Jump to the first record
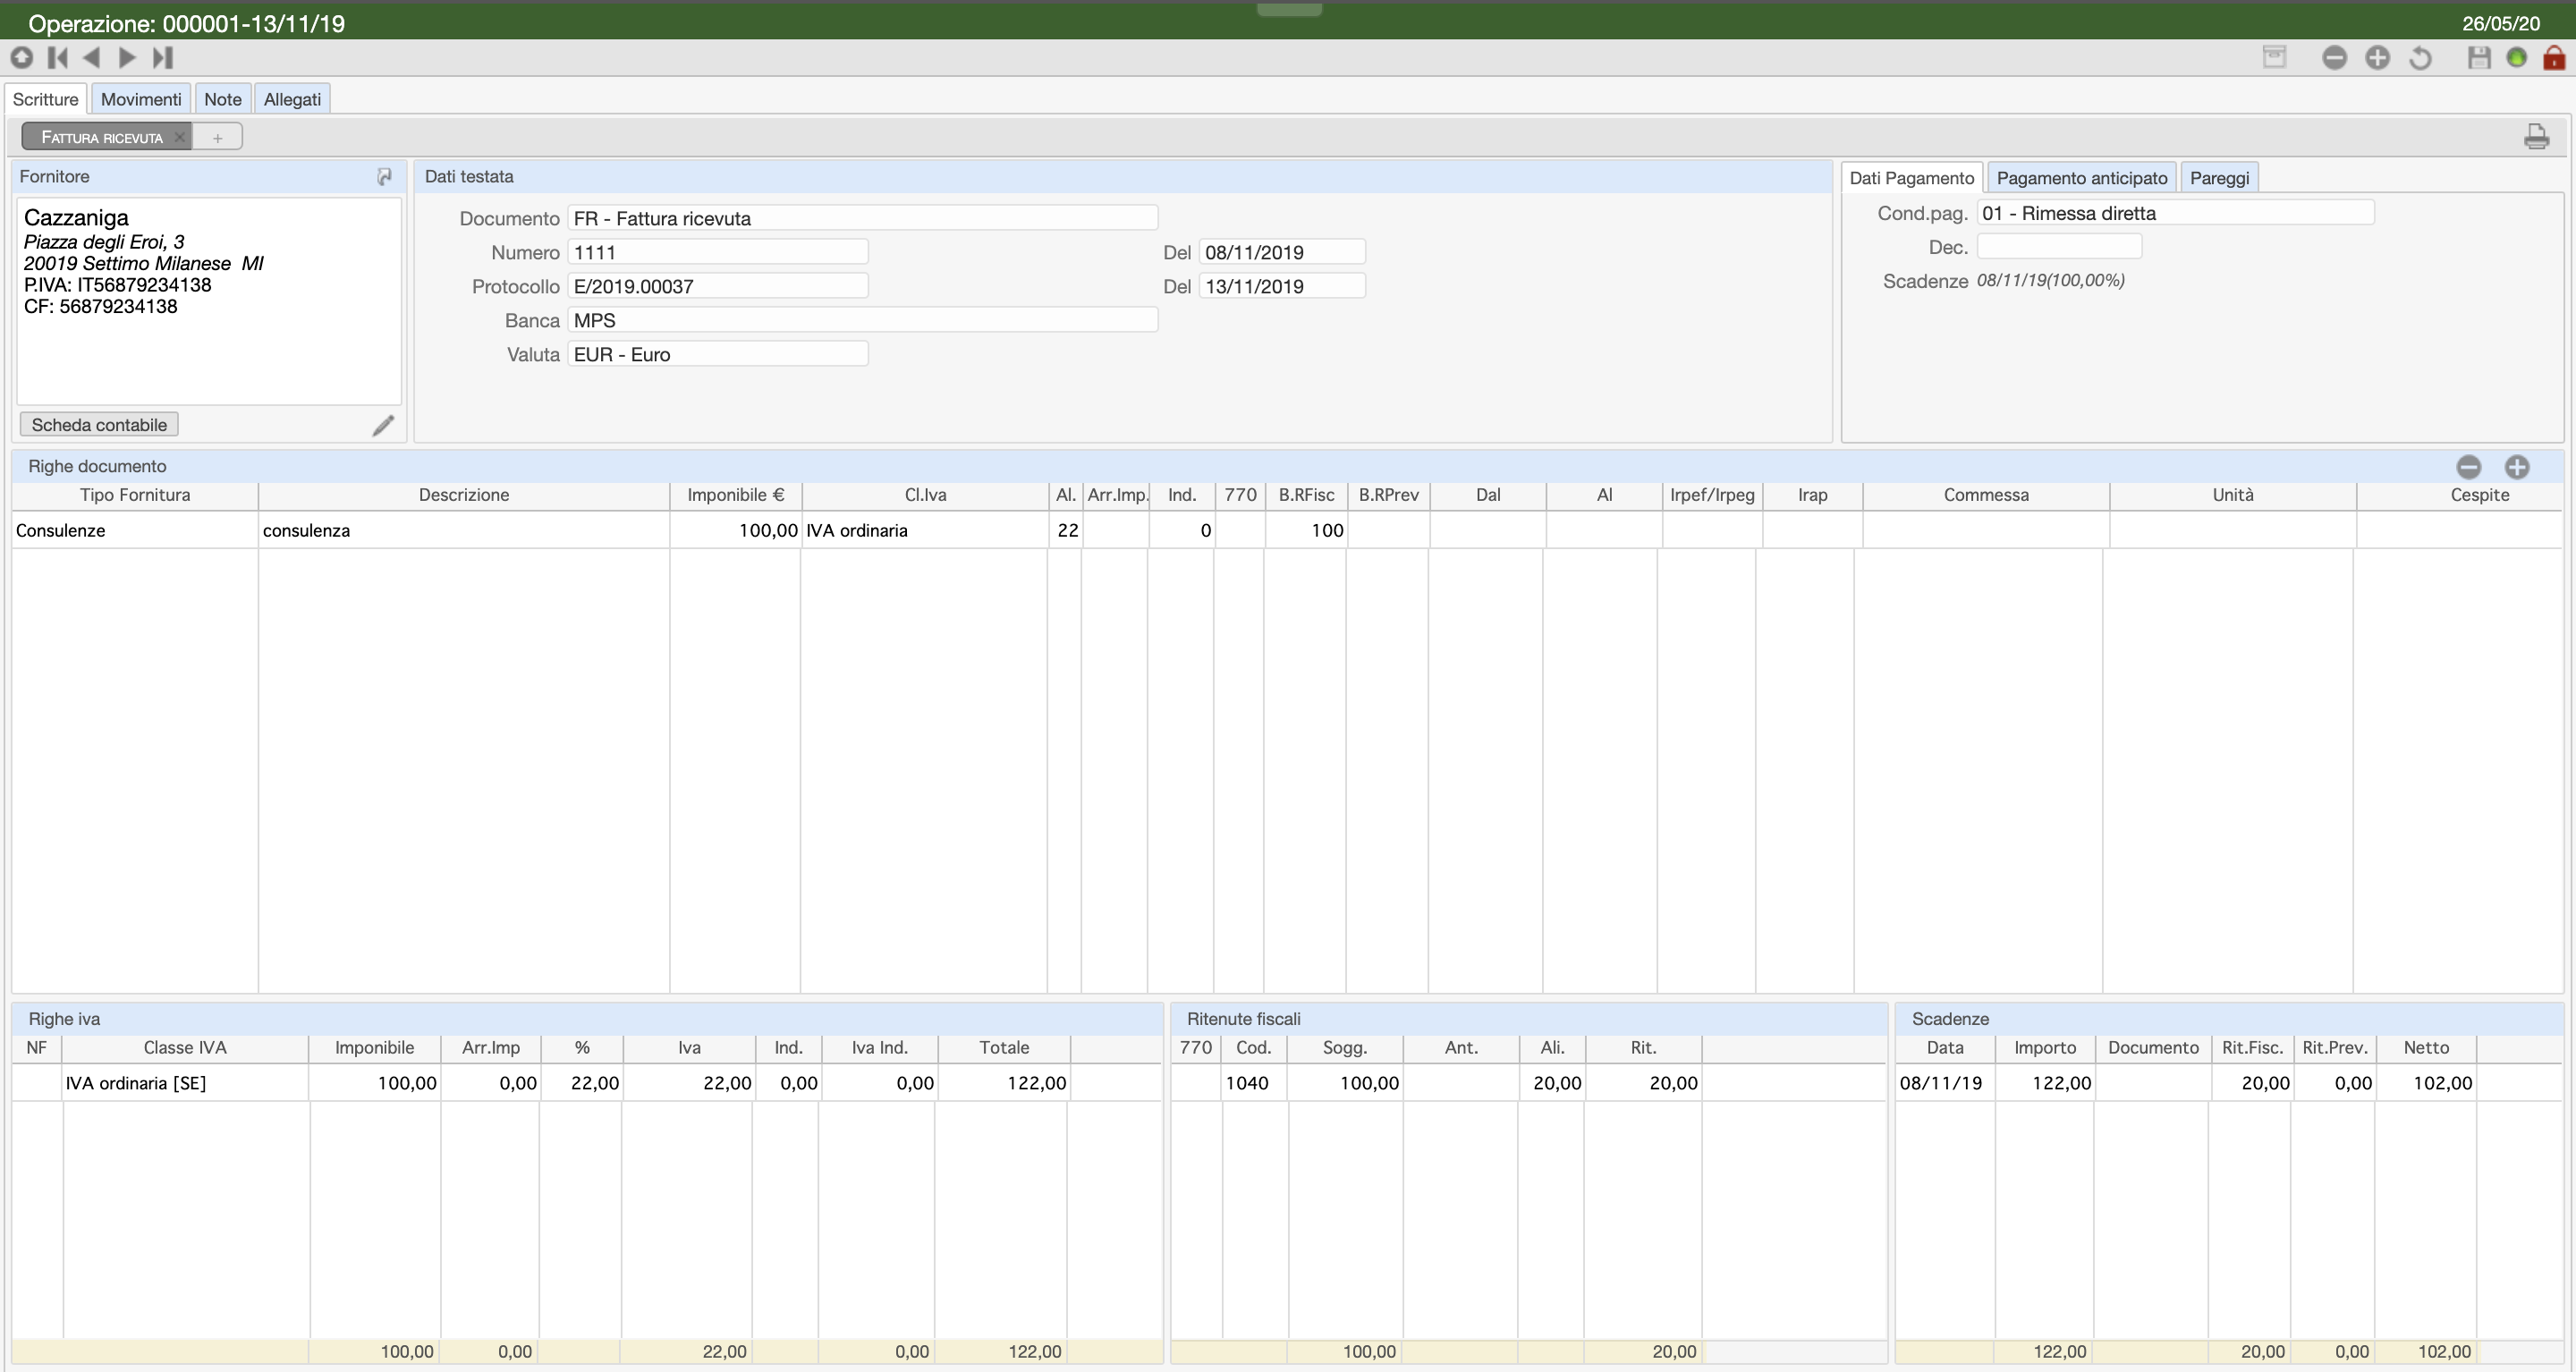This screenshot has width=2576, height=1372. pos(58,57)
